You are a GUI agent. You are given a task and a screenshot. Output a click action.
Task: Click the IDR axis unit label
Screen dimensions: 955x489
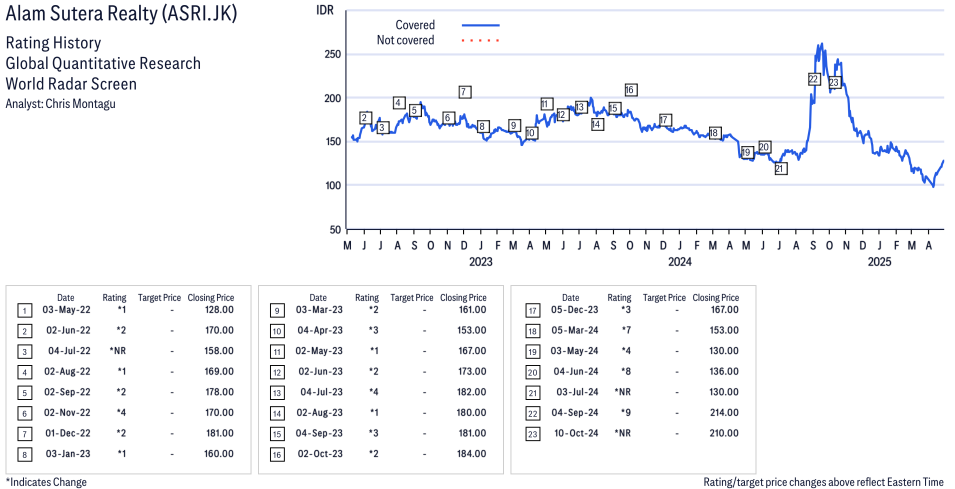point(325,10)
